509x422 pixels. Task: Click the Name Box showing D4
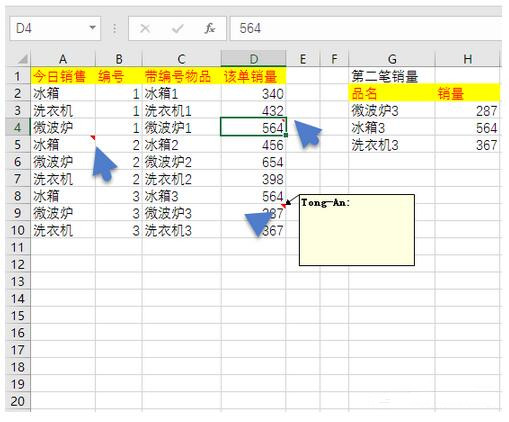tap(55, 28)
